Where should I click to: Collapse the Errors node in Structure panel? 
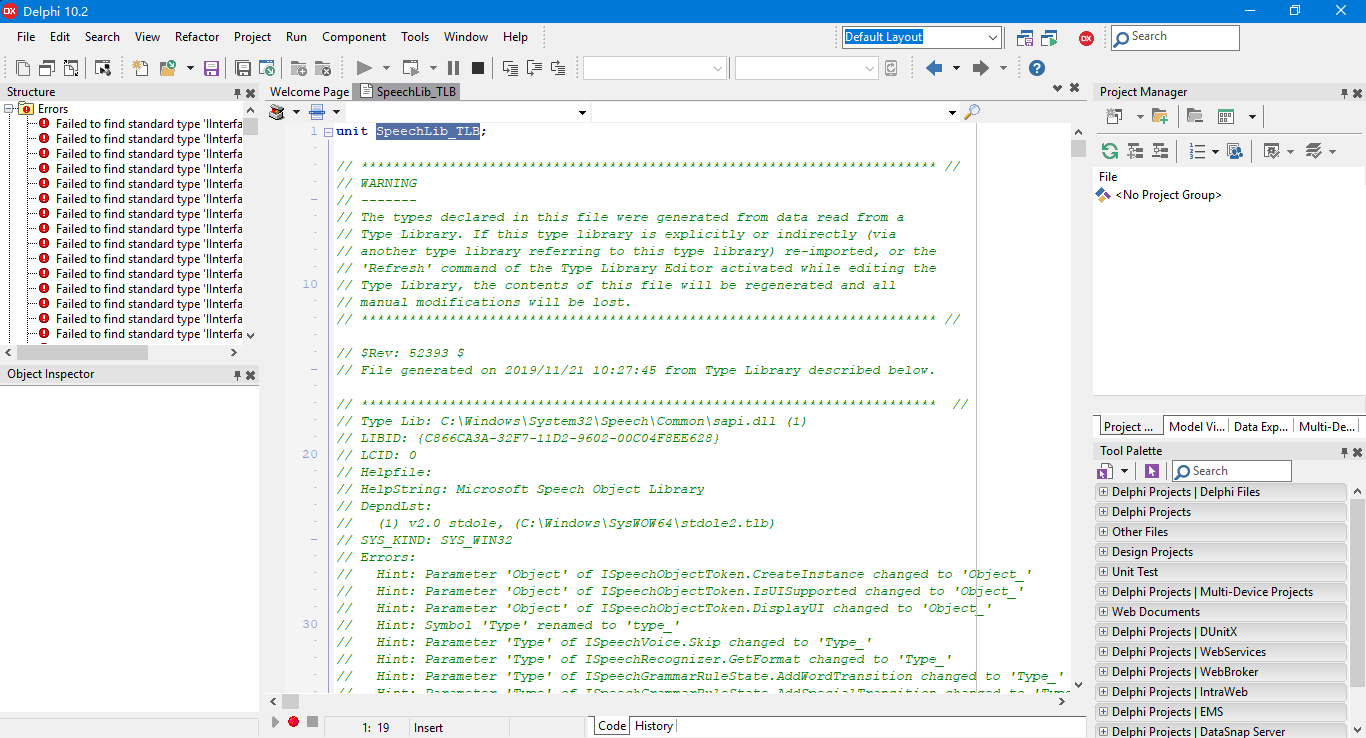click(8, 108)
